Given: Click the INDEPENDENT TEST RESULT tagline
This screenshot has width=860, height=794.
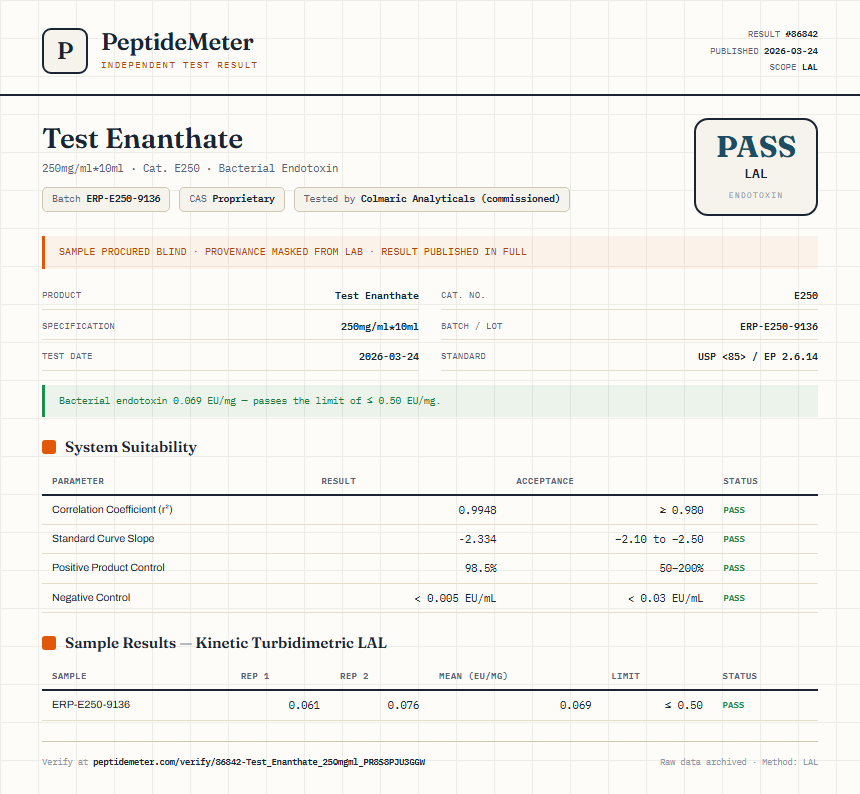Looking at the screenshot, I should (x=179, y=65).
